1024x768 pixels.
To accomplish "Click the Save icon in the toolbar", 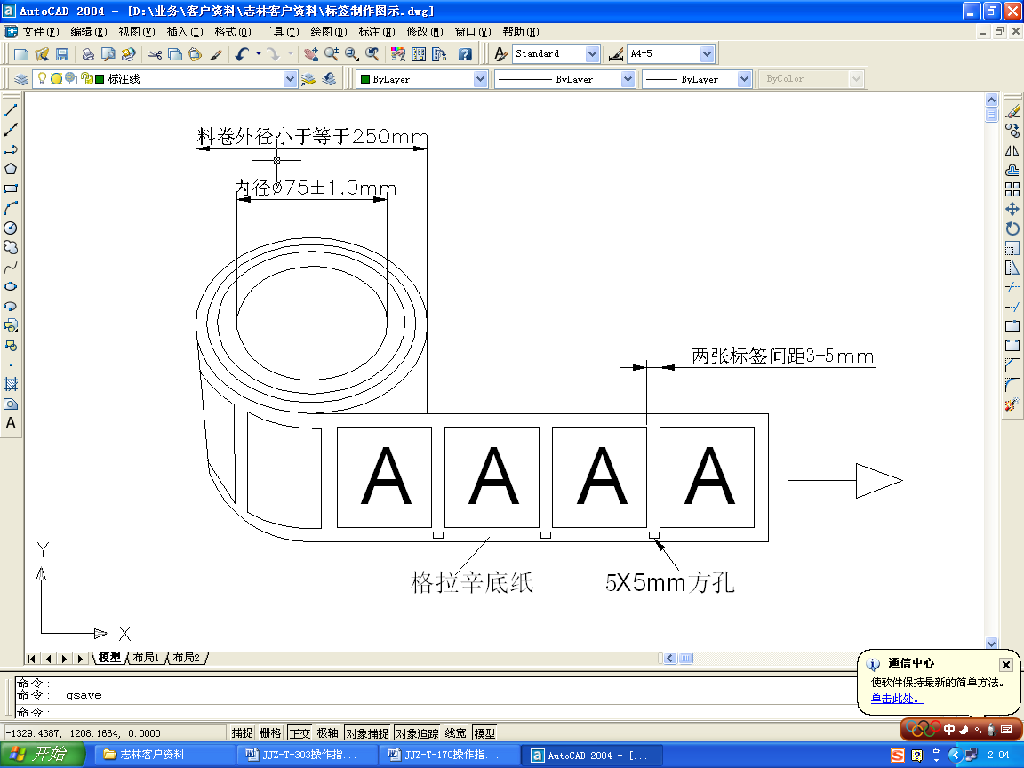I will 62,54.
